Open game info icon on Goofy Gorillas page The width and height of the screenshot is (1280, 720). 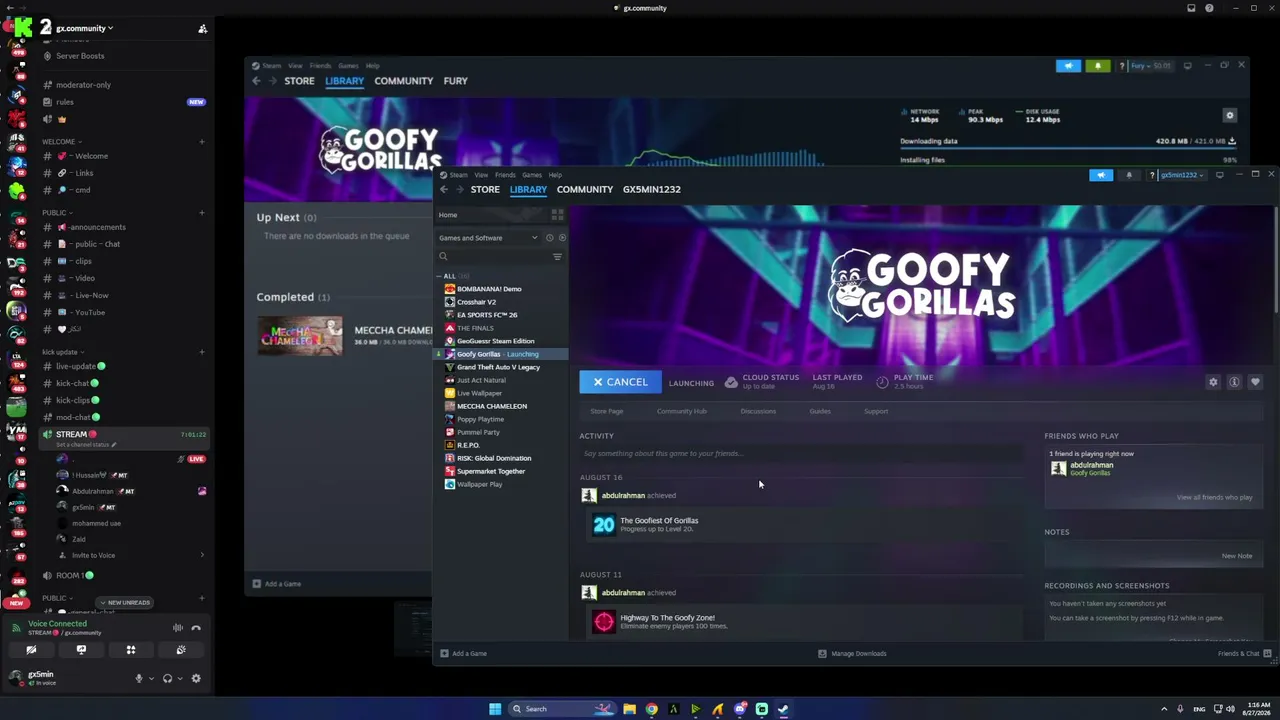[1234, 382]
